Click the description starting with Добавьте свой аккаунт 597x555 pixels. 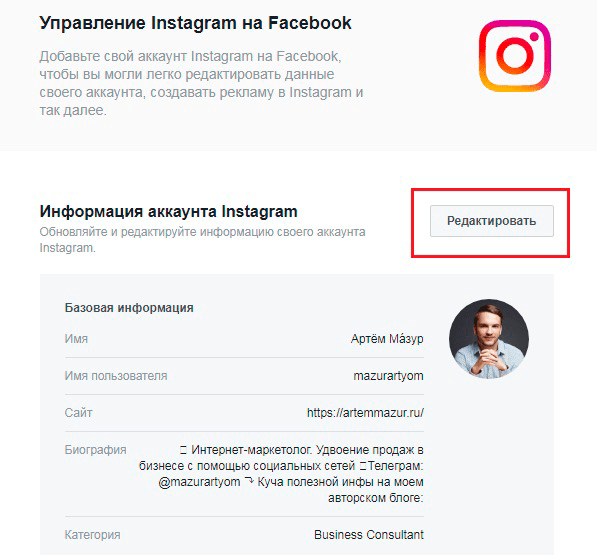201,83
